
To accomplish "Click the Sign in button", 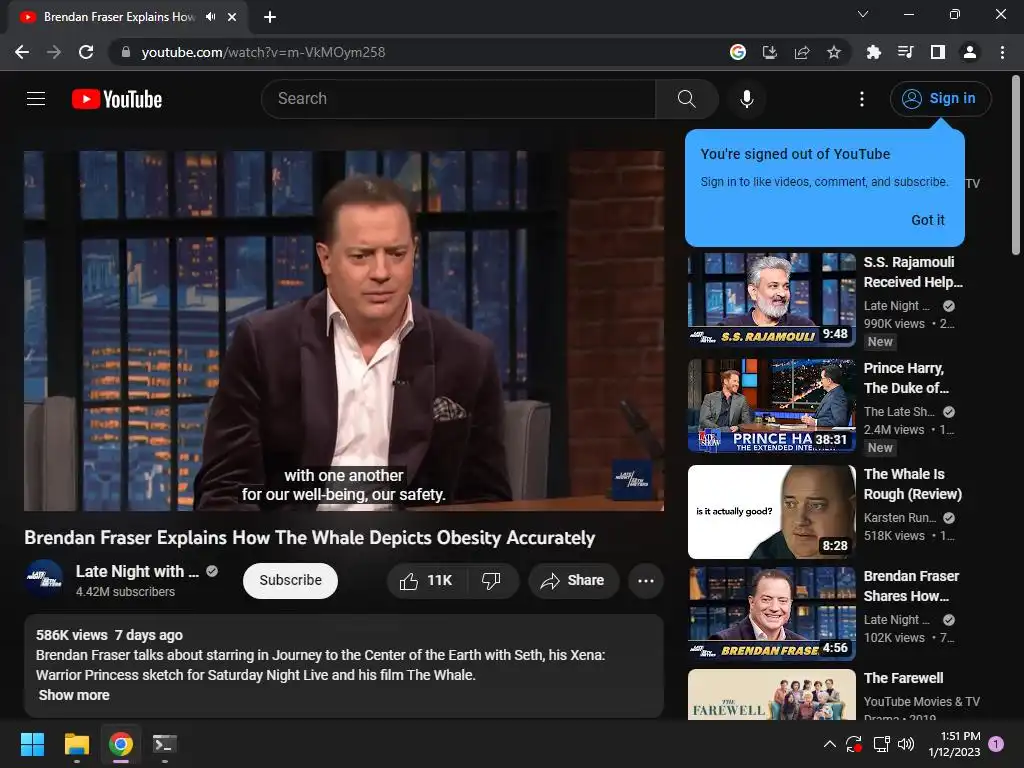I will coord(940,99).
